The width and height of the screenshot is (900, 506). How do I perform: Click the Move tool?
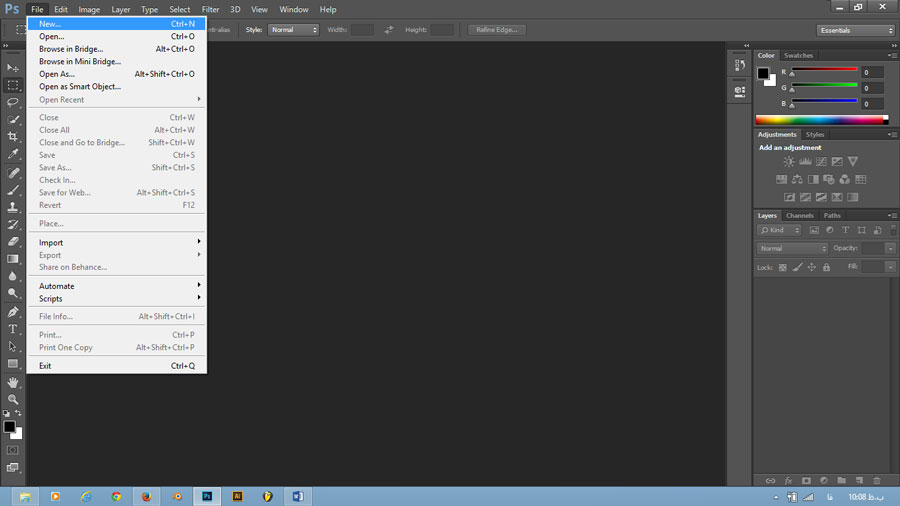coord(13,67)
